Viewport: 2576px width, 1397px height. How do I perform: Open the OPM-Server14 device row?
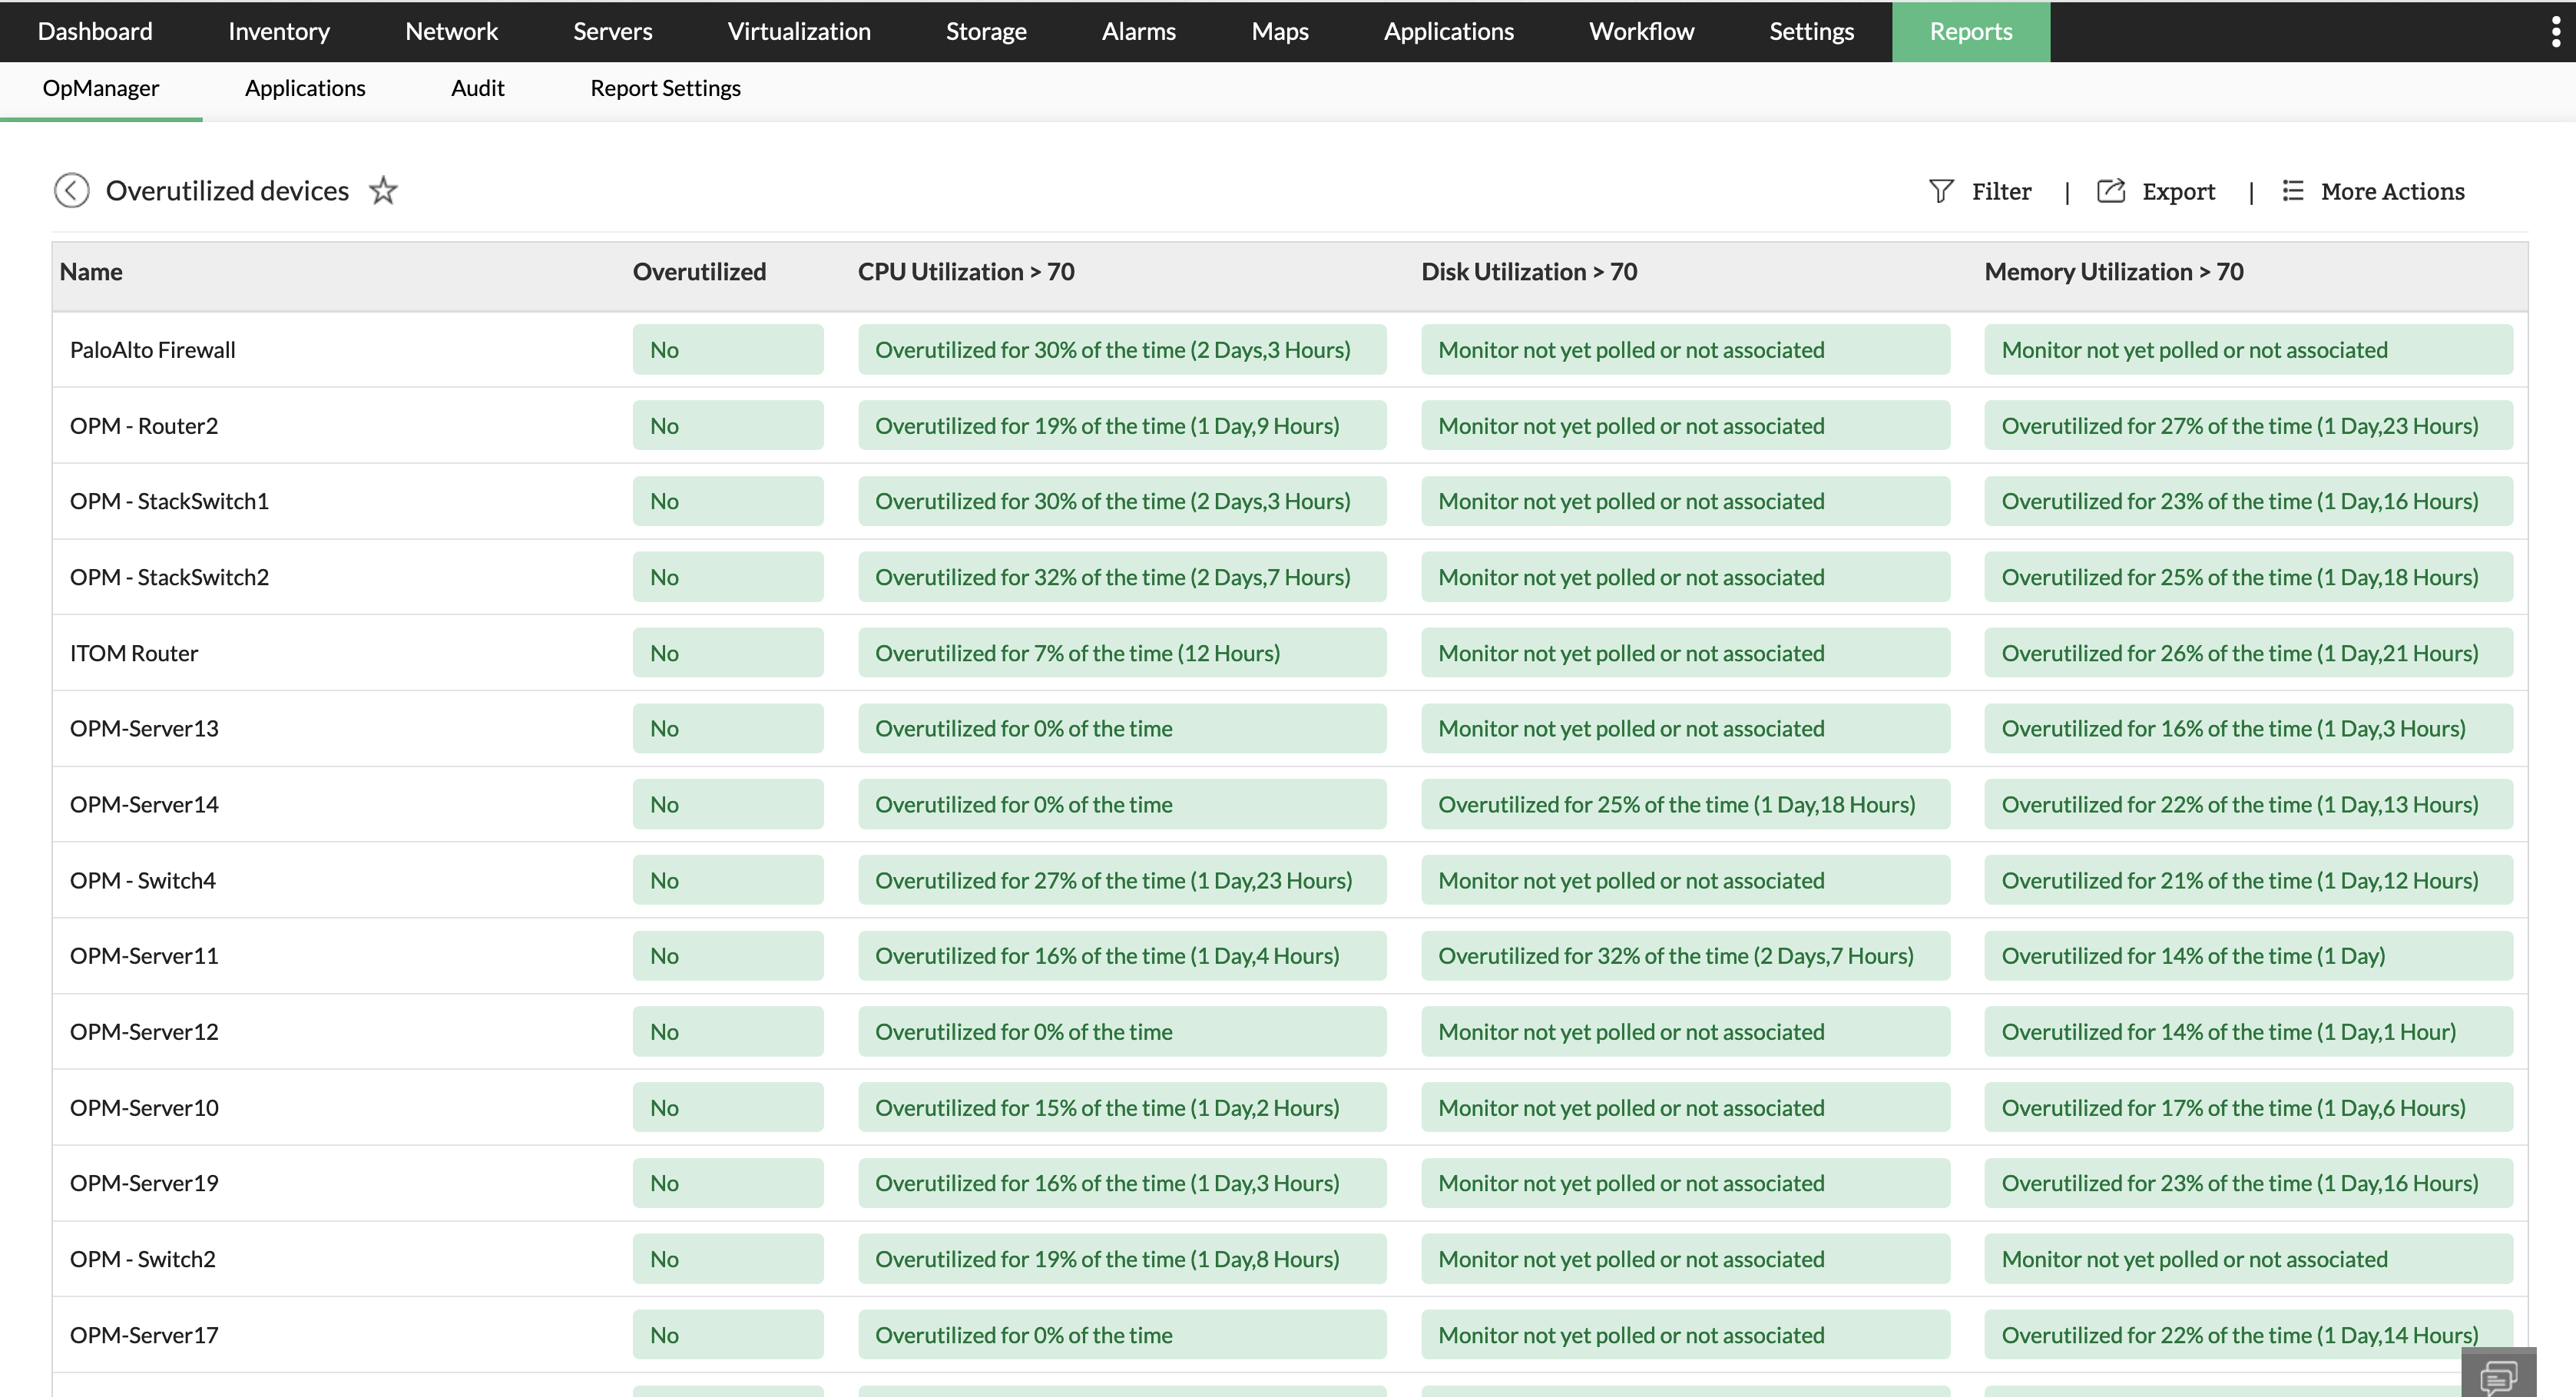click(144, 804)
